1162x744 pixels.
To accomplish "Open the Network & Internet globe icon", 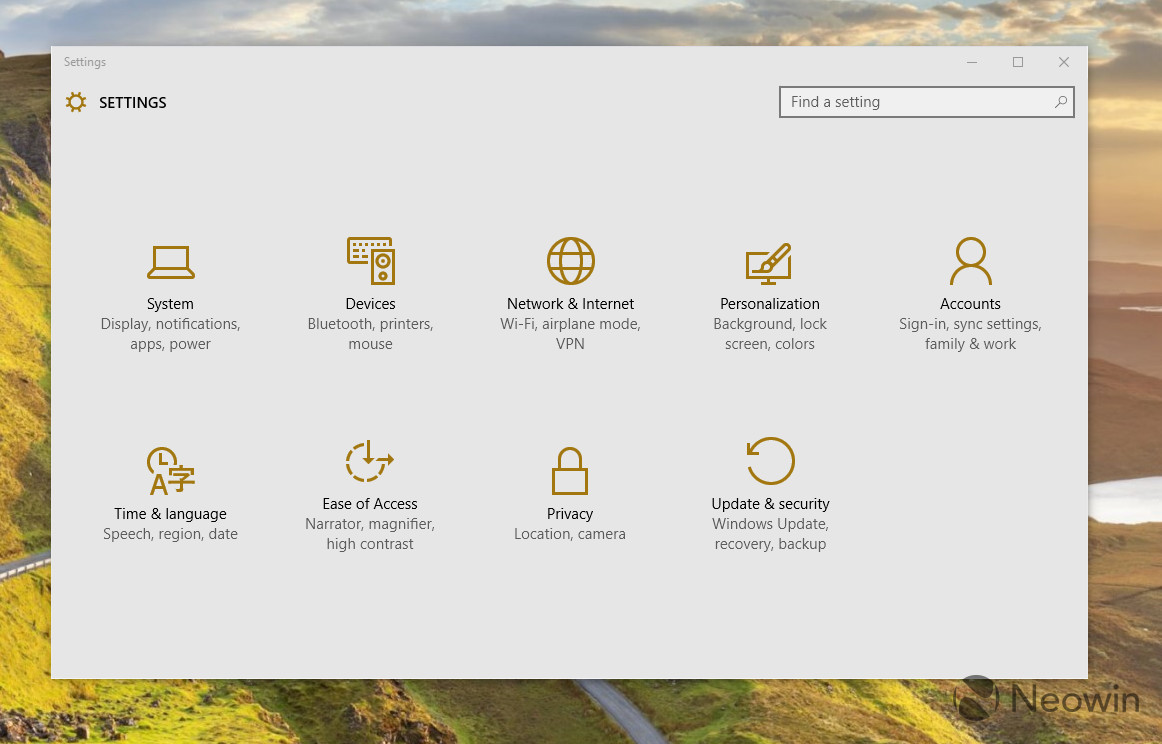I will 571,261.
